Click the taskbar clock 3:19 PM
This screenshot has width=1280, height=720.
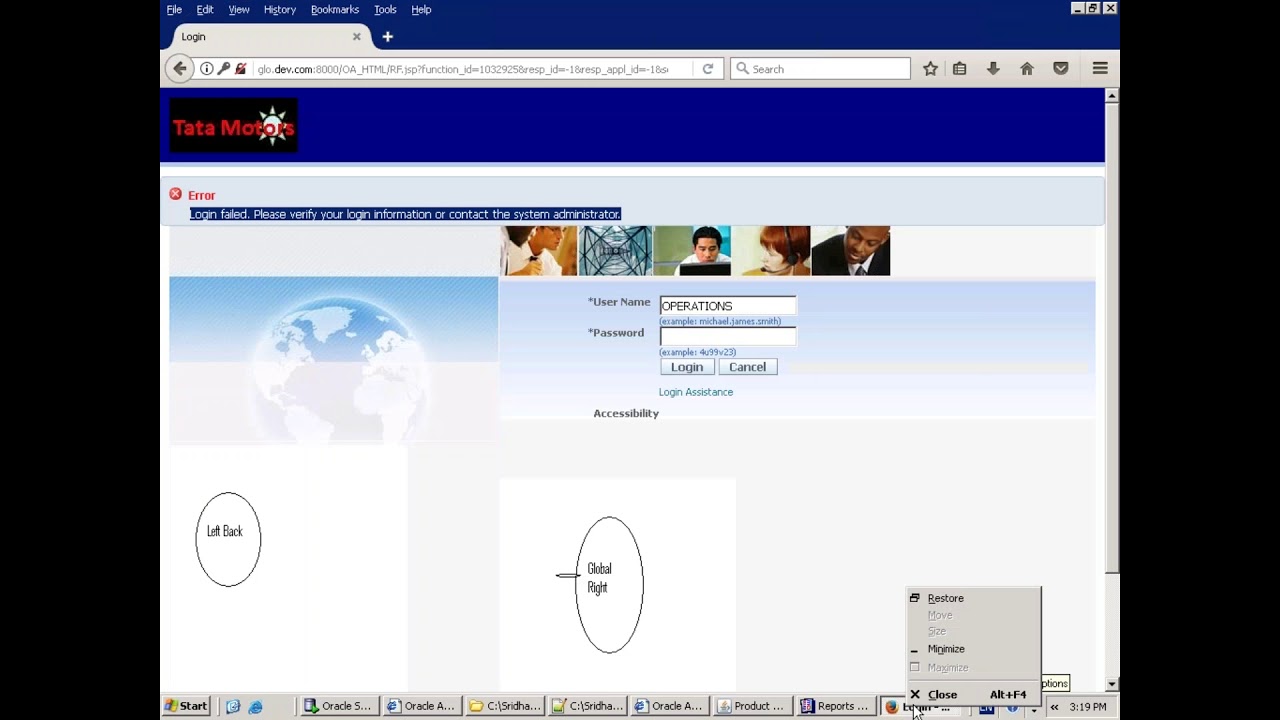coord(1088,707)
